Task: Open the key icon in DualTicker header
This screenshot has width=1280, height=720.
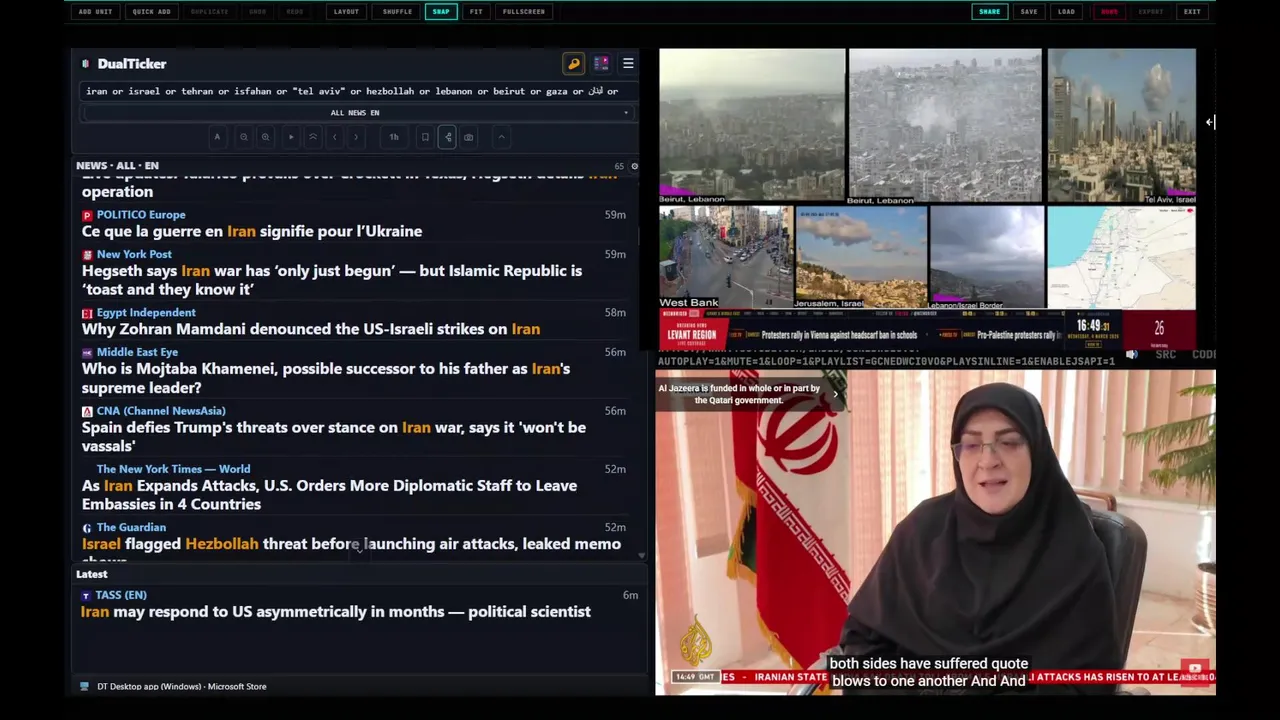Action: click(x=574, y=64)
